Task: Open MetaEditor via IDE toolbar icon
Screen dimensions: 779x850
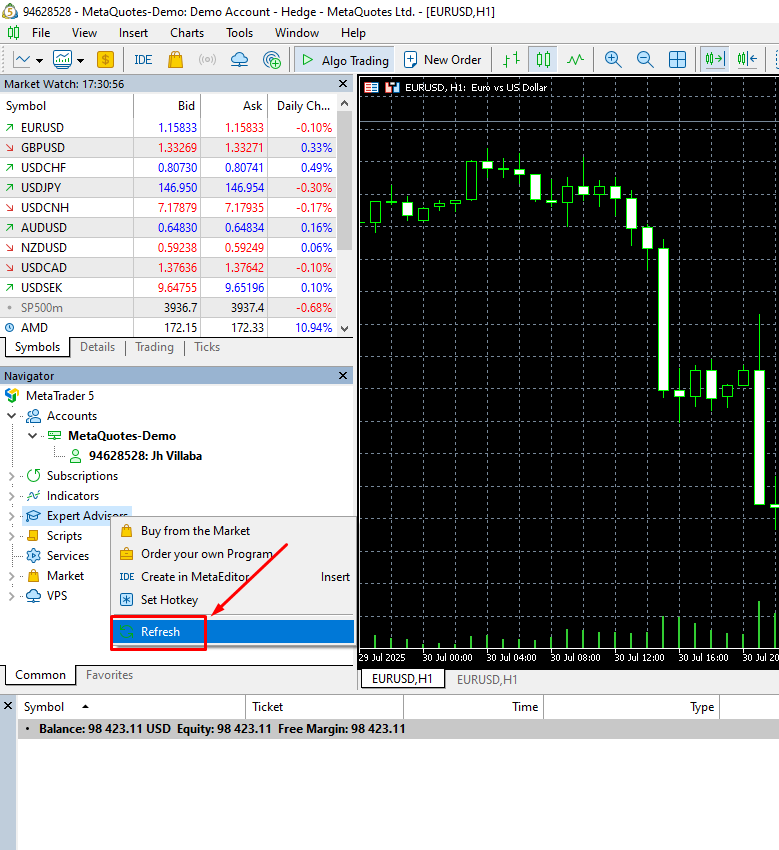Action: (143, 60)
